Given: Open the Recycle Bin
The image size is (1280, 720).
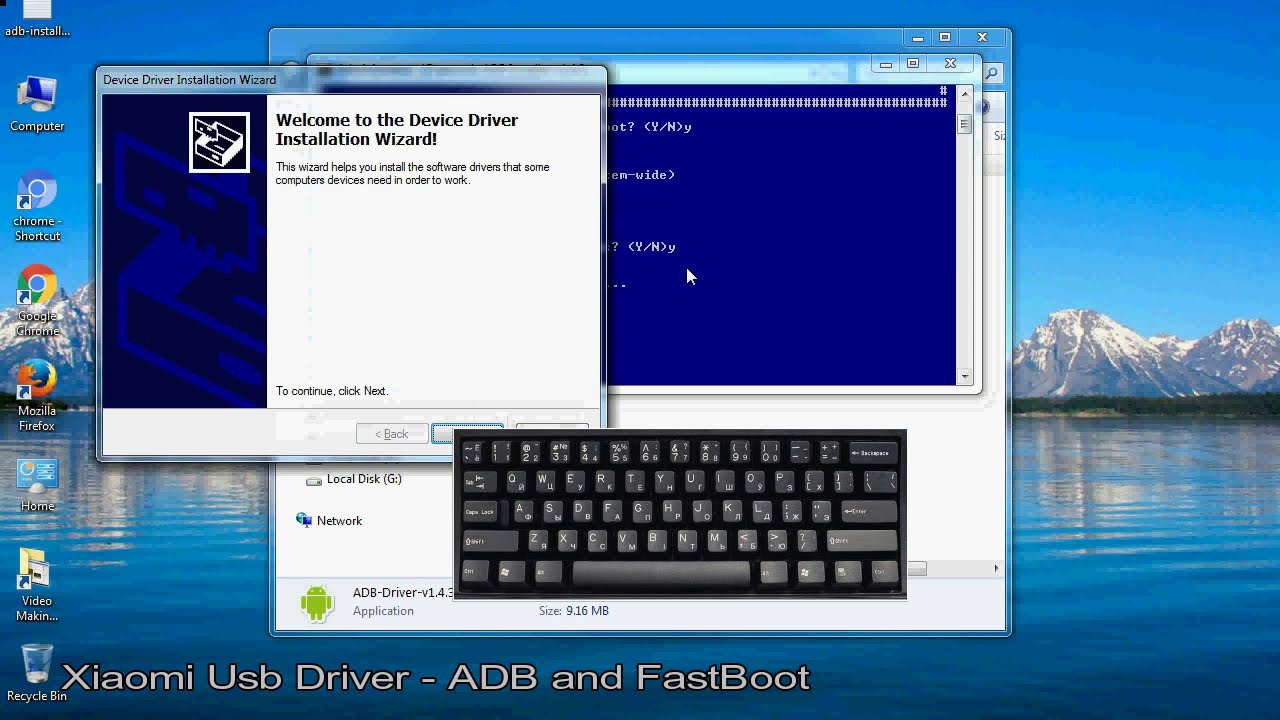Looking at the screenshot, I should [x=37, y=672].
